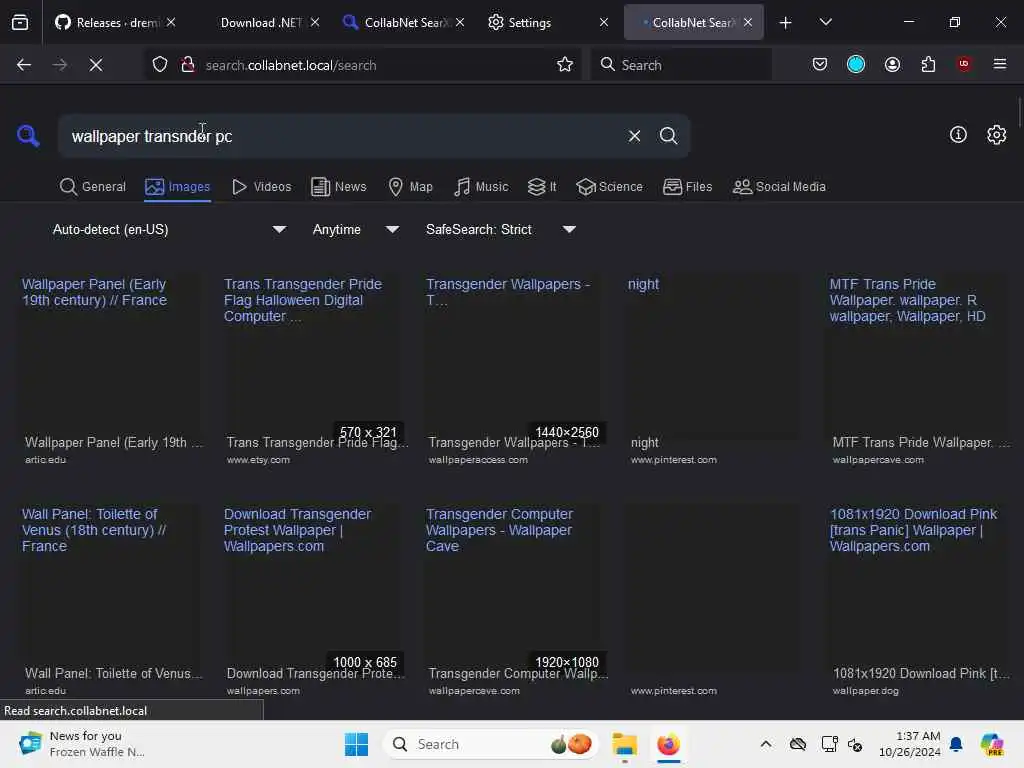Open File Explorer from the taskbar
This screenshot has width=1024, height=768.
pos(624,744)
